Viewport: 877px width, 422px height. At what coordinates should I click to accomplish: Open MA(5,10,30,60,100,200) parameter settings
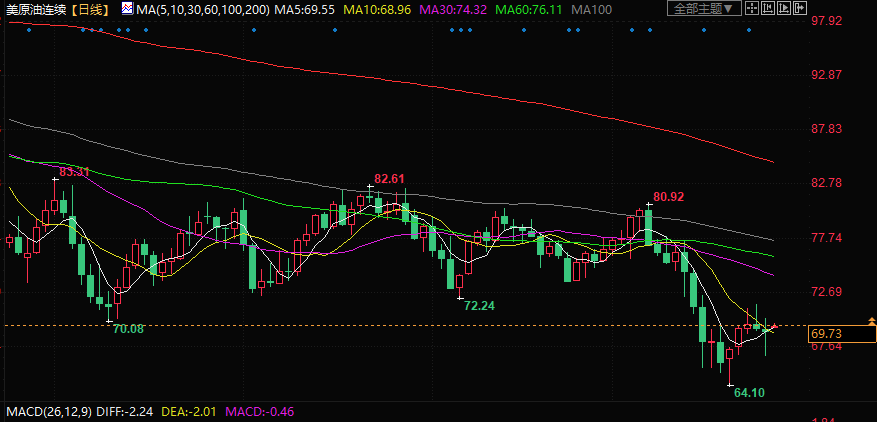(202, 9)
